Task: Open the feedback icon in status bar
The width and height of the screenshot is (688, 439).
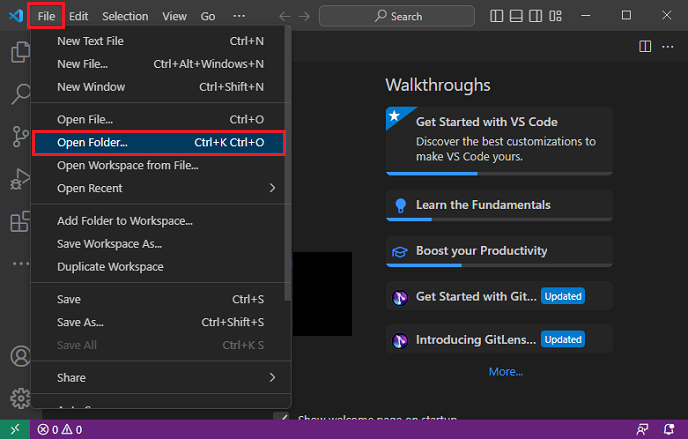Action: click(x=642, y=429)
